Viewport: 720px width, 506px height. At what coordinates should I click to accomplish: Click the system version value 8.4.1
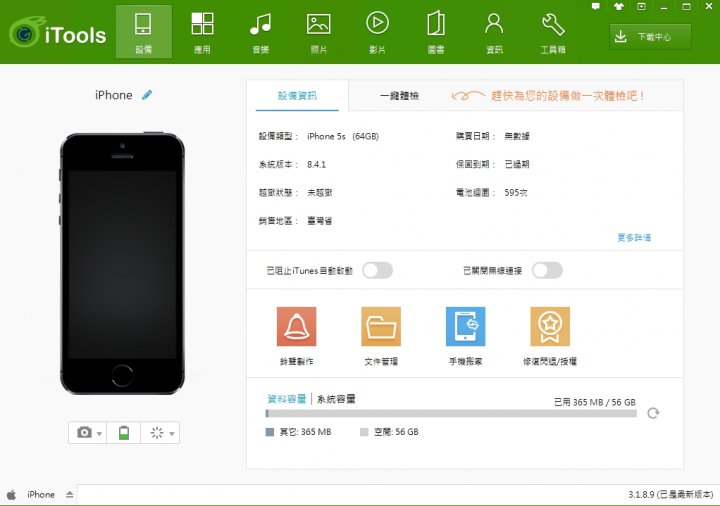pos(316,164)
